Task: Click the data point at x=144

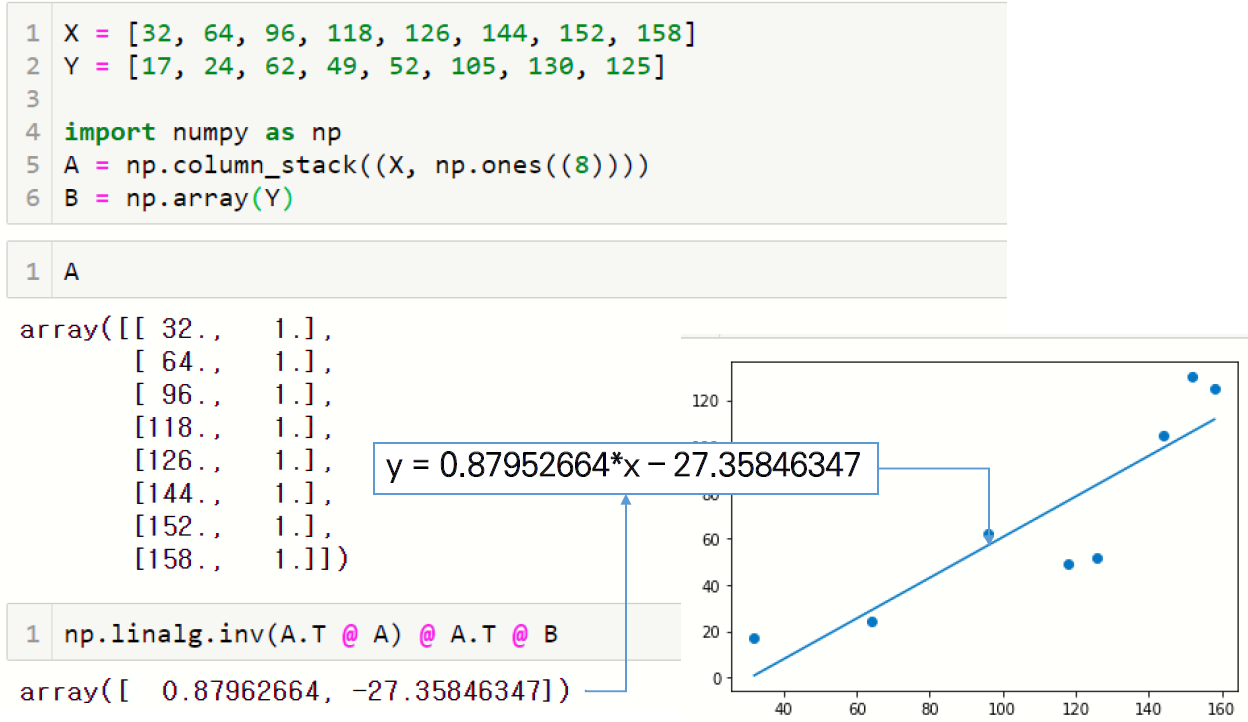Action: [1163, 435]
